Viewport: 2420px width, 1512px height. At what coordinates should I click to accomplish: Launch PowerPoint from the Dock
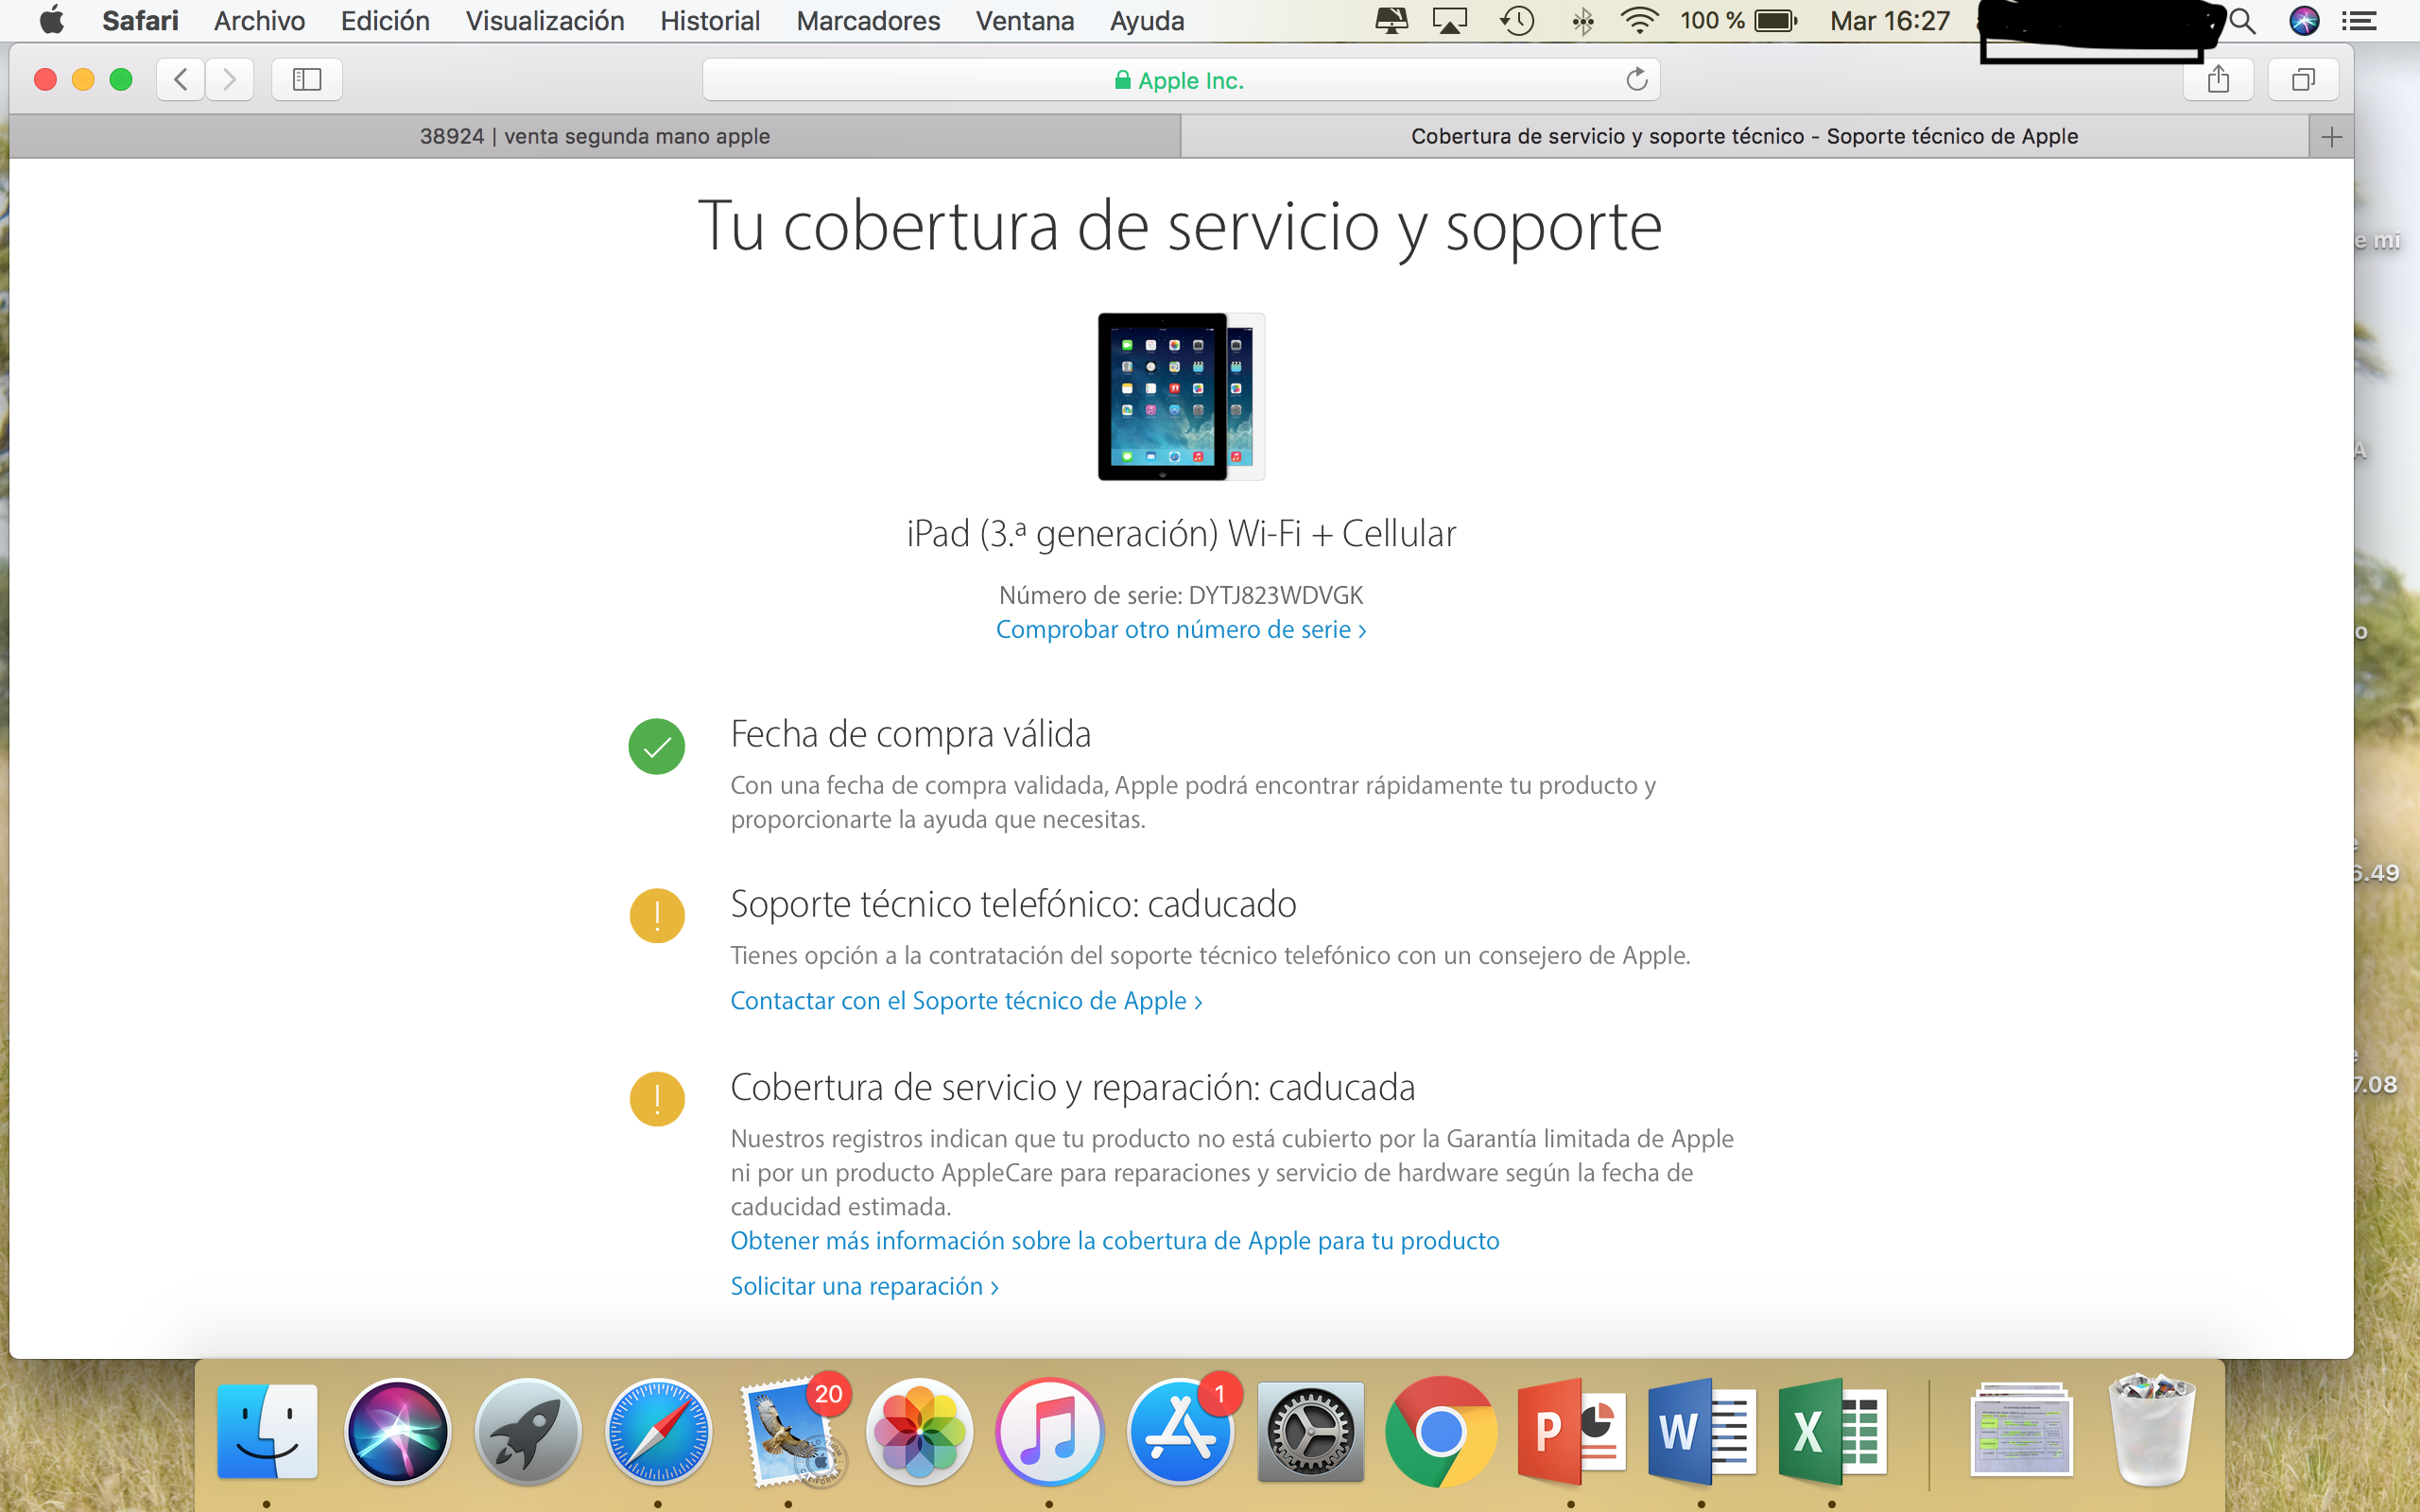[1571, 1431]
